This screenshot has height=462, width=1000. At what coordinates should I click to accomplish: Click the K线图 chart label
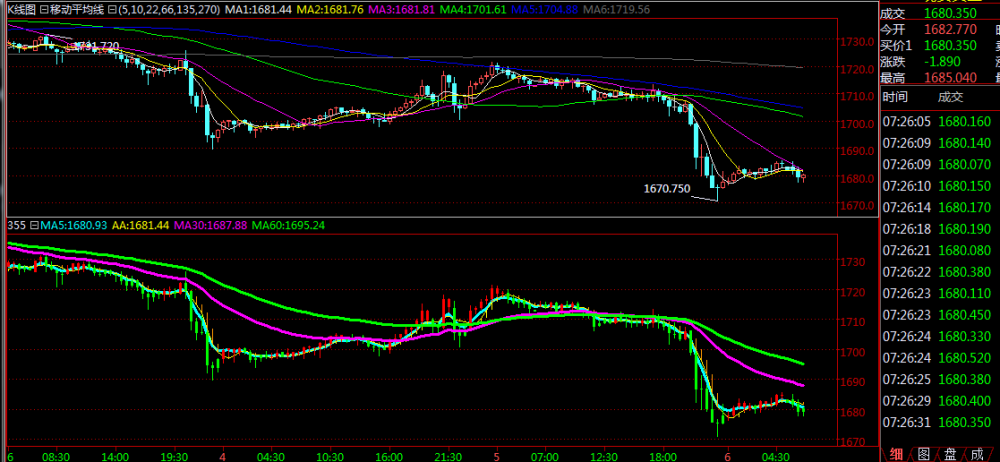click(x=22, y=10)
